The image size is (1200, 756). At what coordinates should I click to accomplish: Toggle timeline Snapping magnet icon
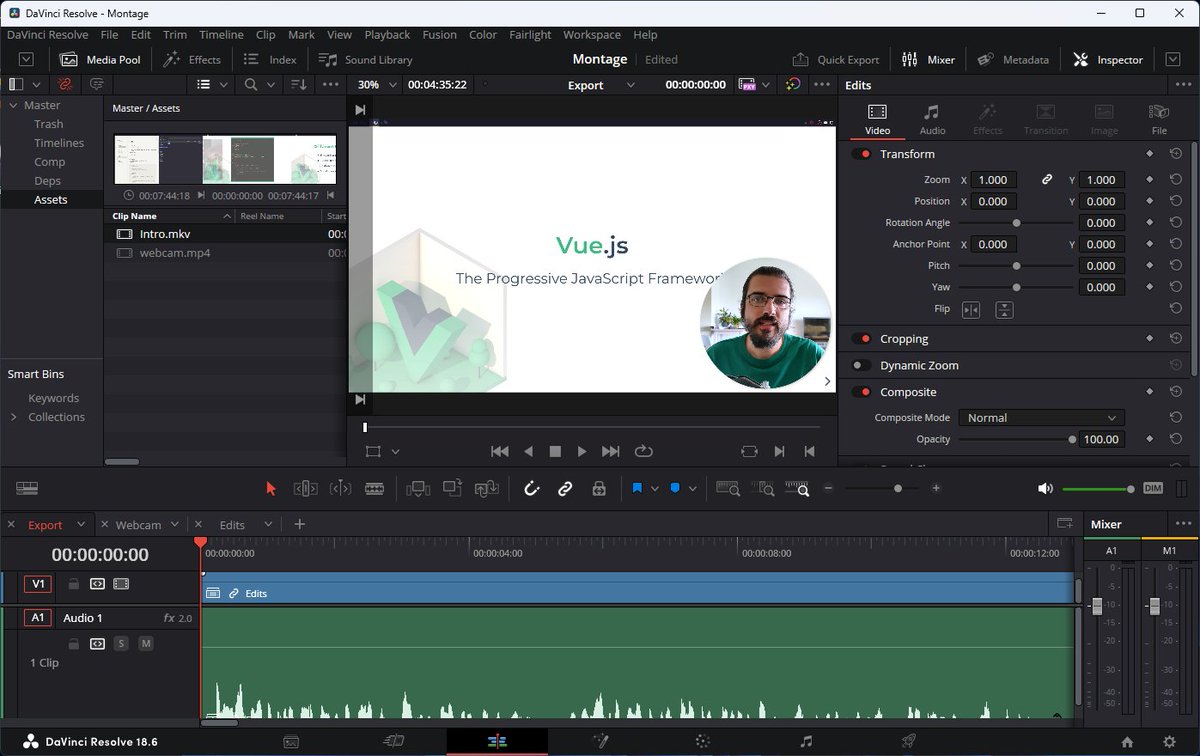[532, 488]
